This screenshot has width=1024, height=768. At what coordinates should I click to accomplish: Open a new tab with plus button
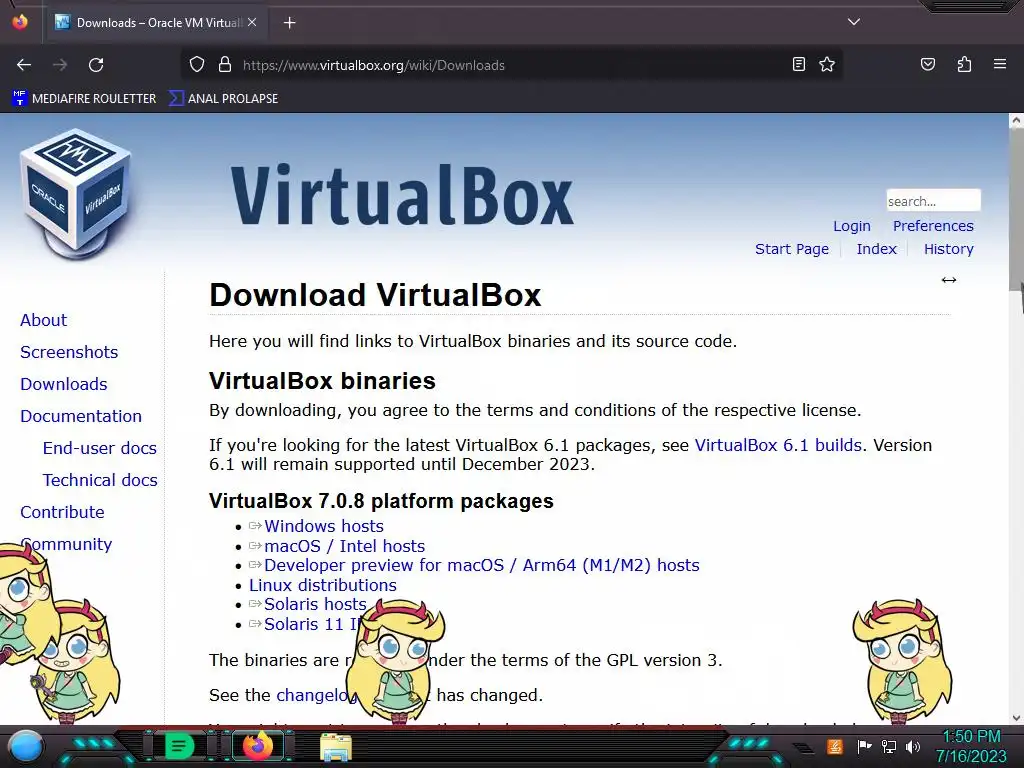[x=289, y=23]
